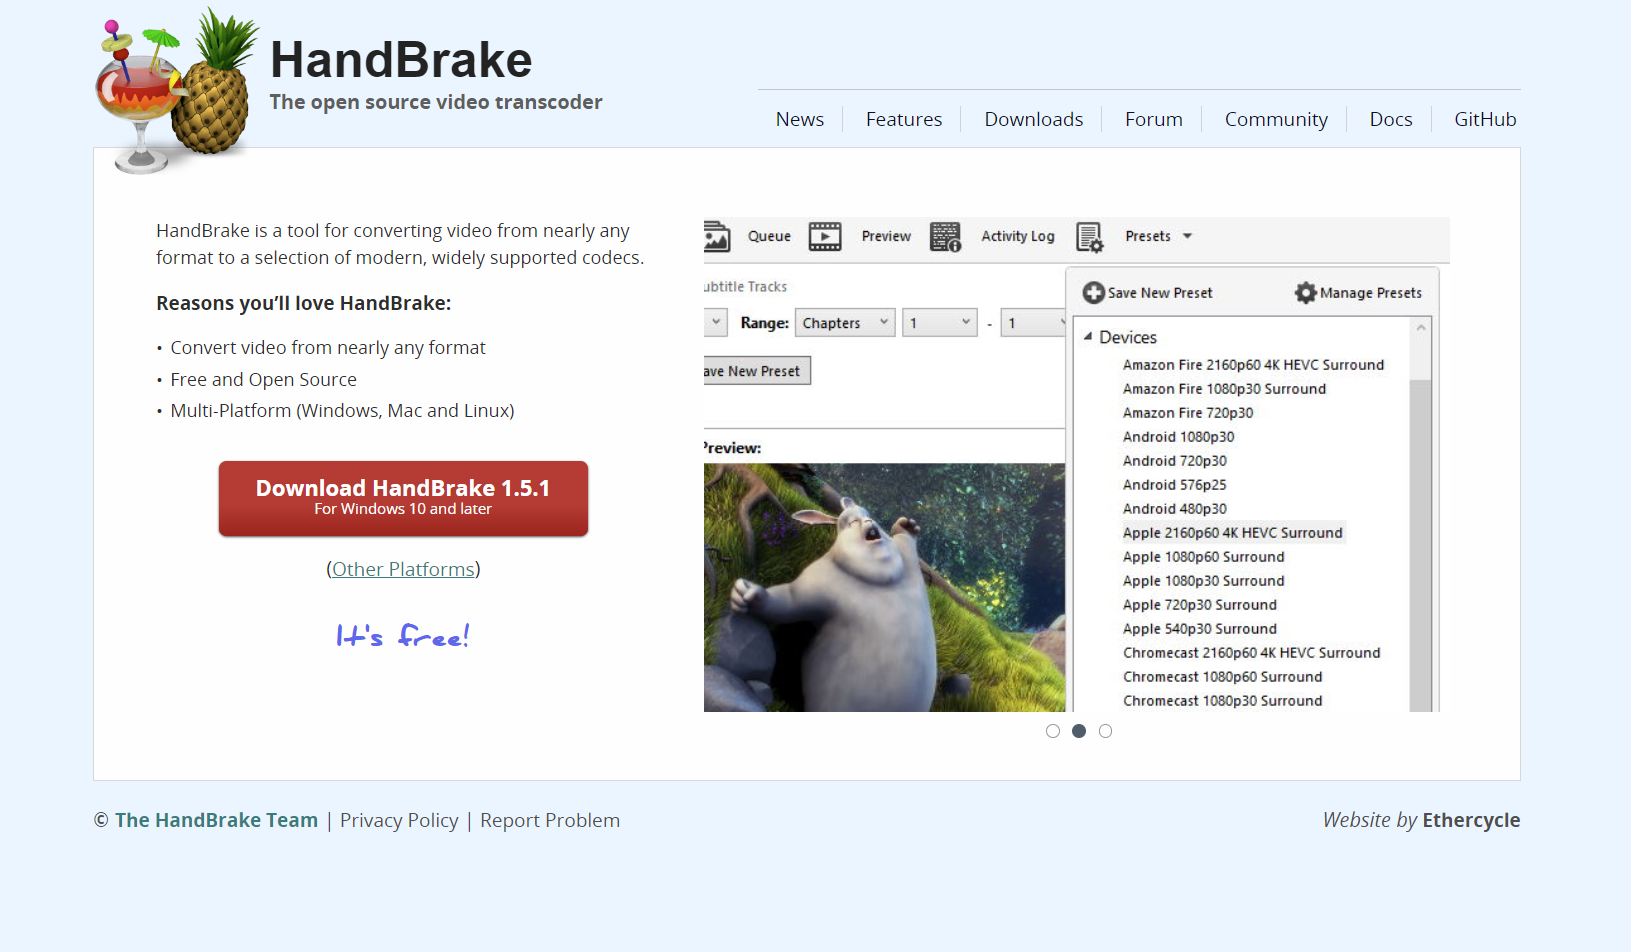Open the Presets dropdown arrow
This screenshot has height=952, width=1631.
pos(1188,236)
